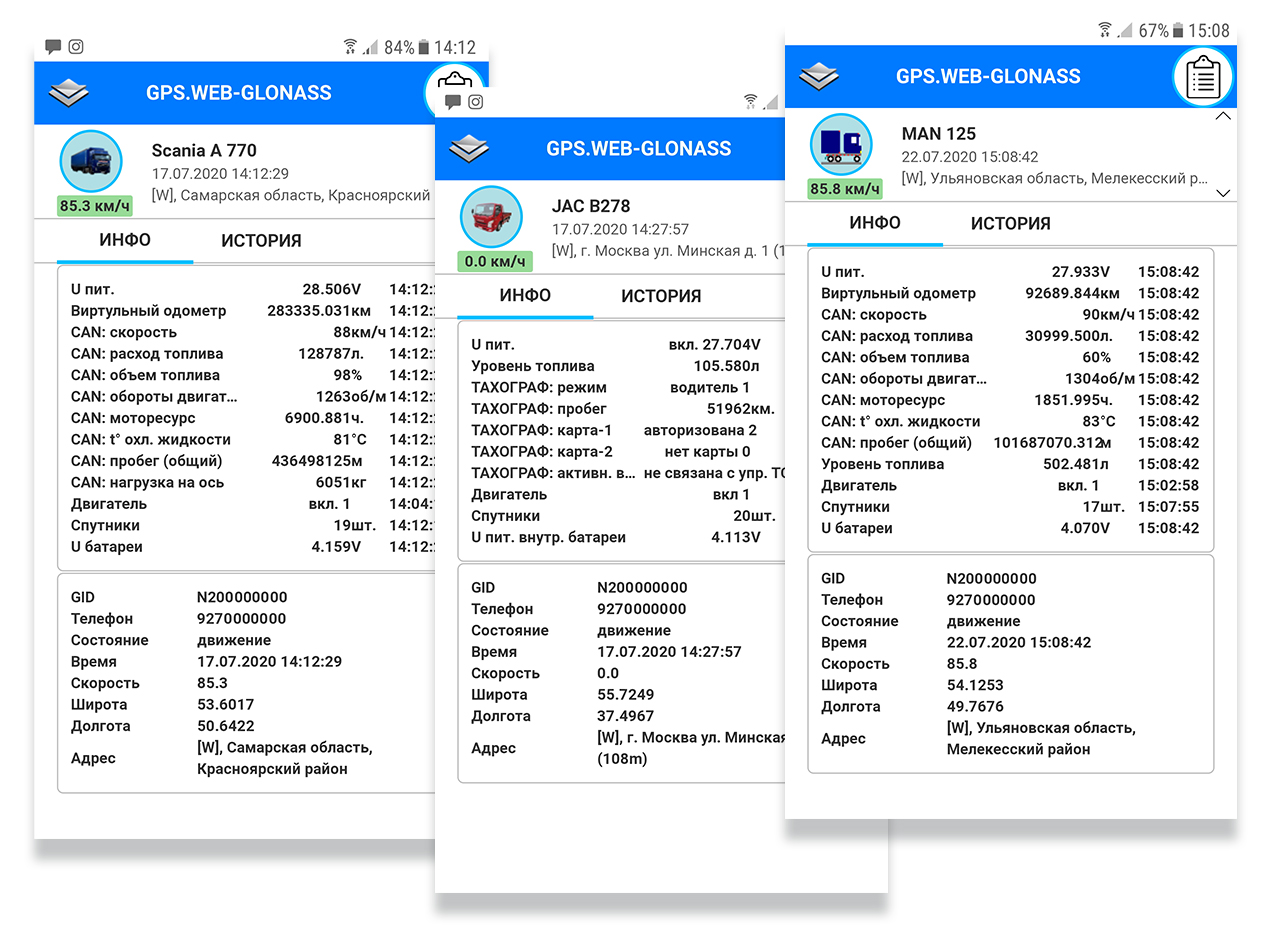Click the 85.3 км/ч speed badge

tap(95, 206)
